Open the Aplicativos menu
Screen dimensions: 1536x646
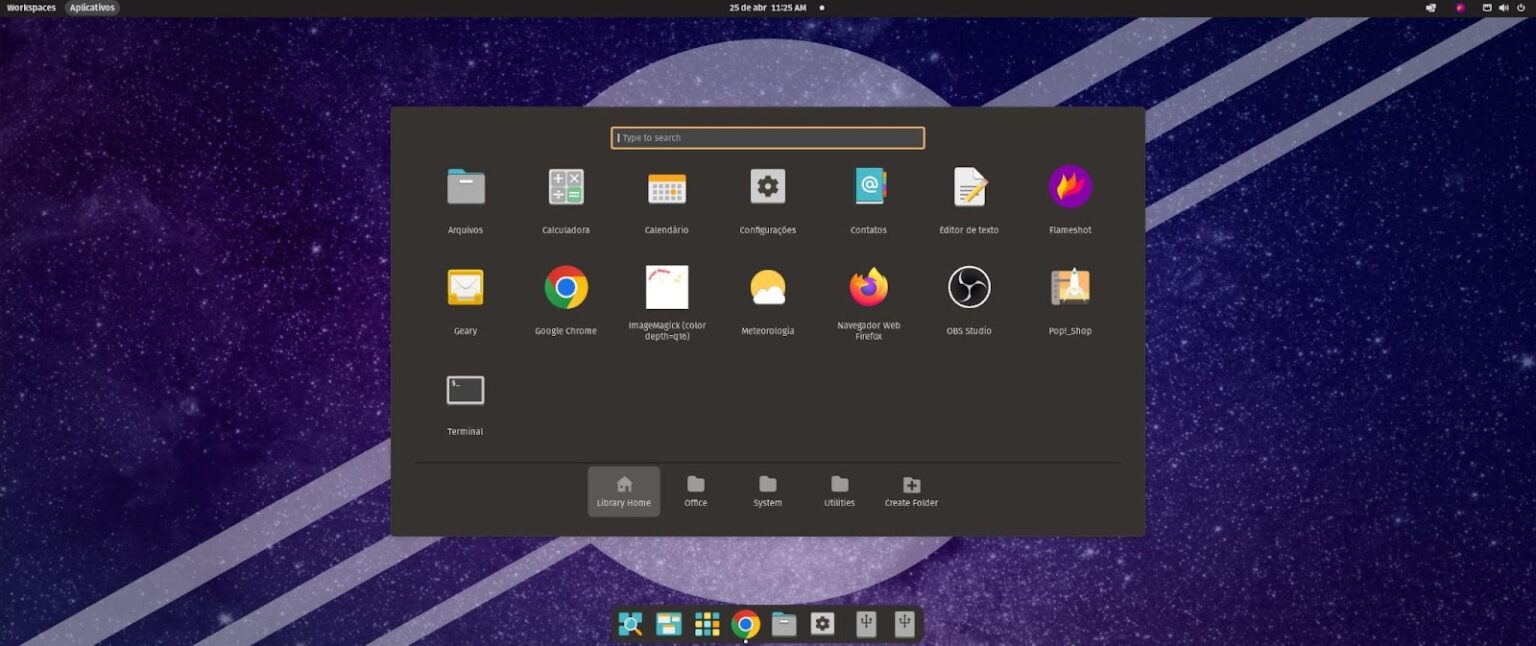click(x=92, y=7)
